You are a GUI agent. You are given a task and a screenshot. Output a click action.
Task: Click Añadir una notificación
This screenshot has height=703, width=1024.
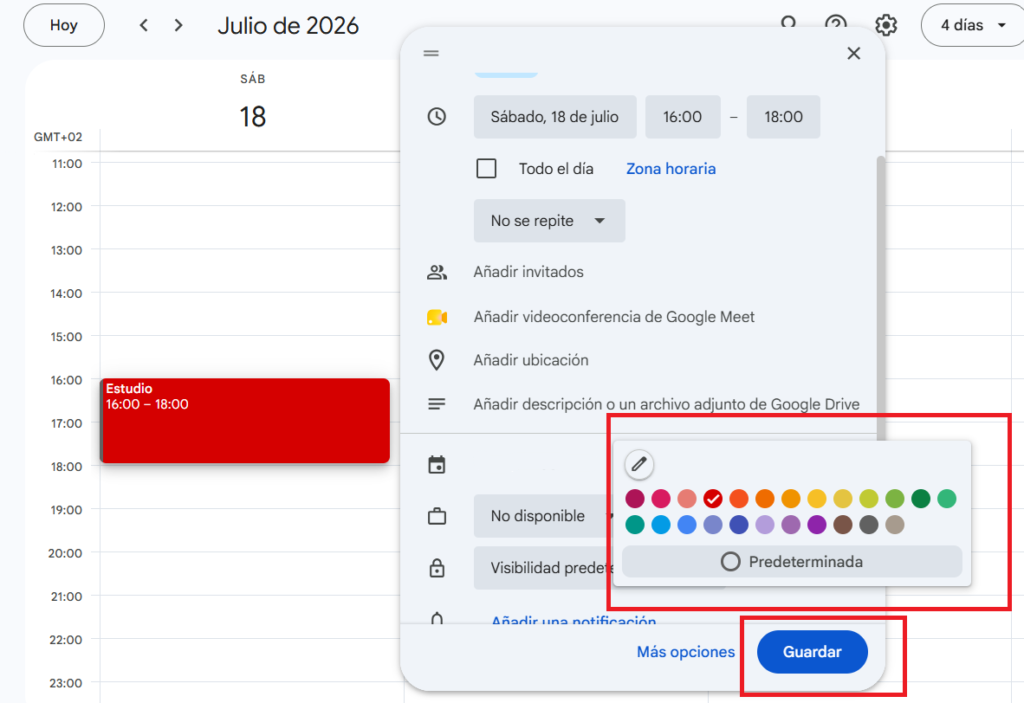(573, 619)
